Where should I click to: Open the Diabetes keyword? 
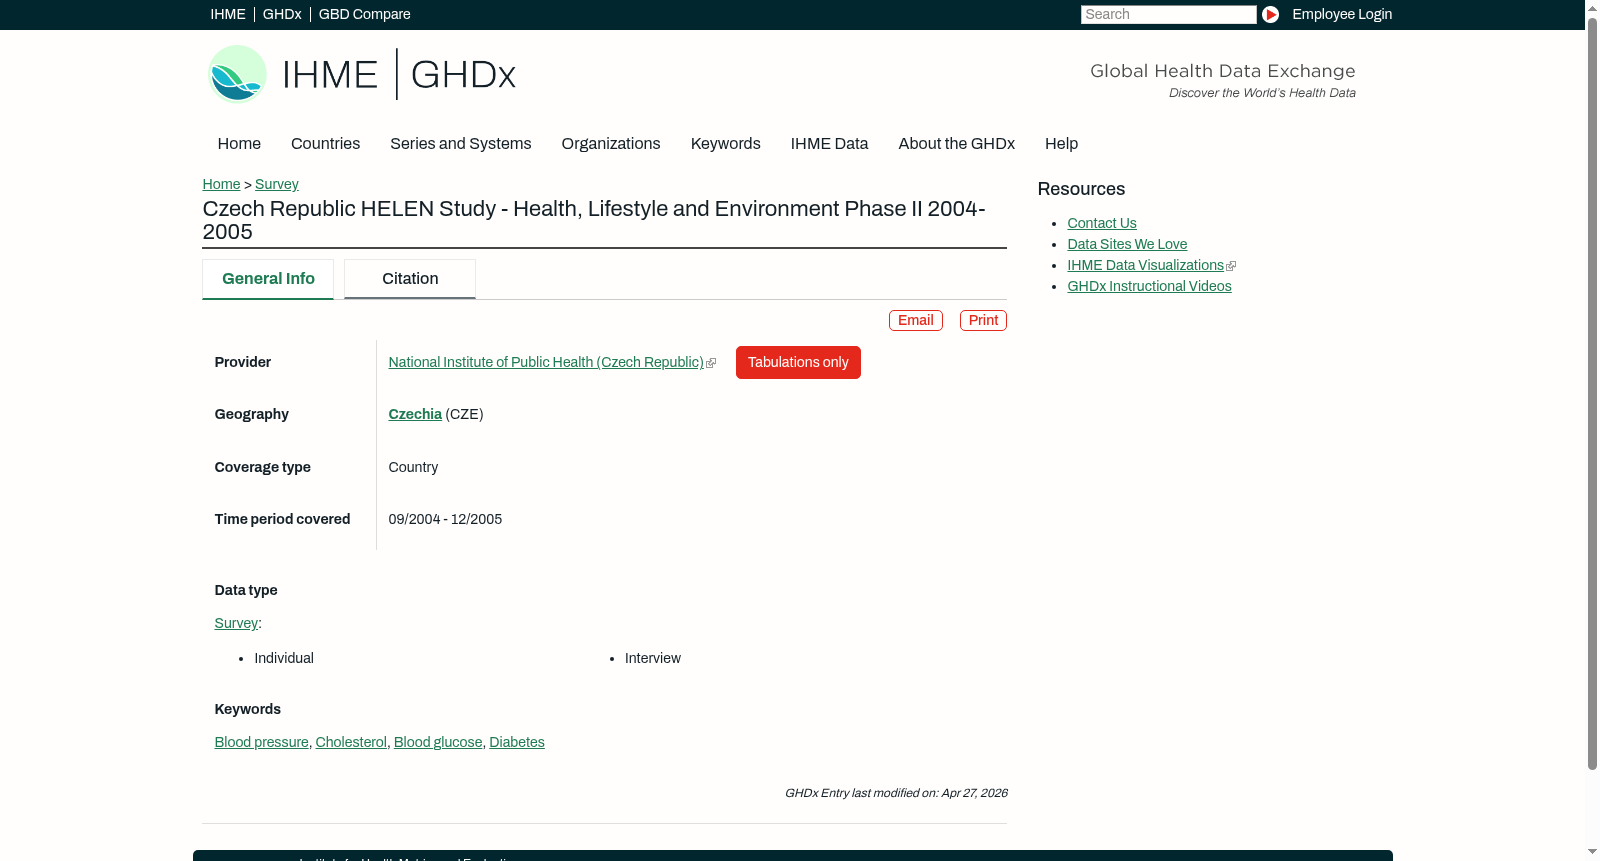coord(517,742)
